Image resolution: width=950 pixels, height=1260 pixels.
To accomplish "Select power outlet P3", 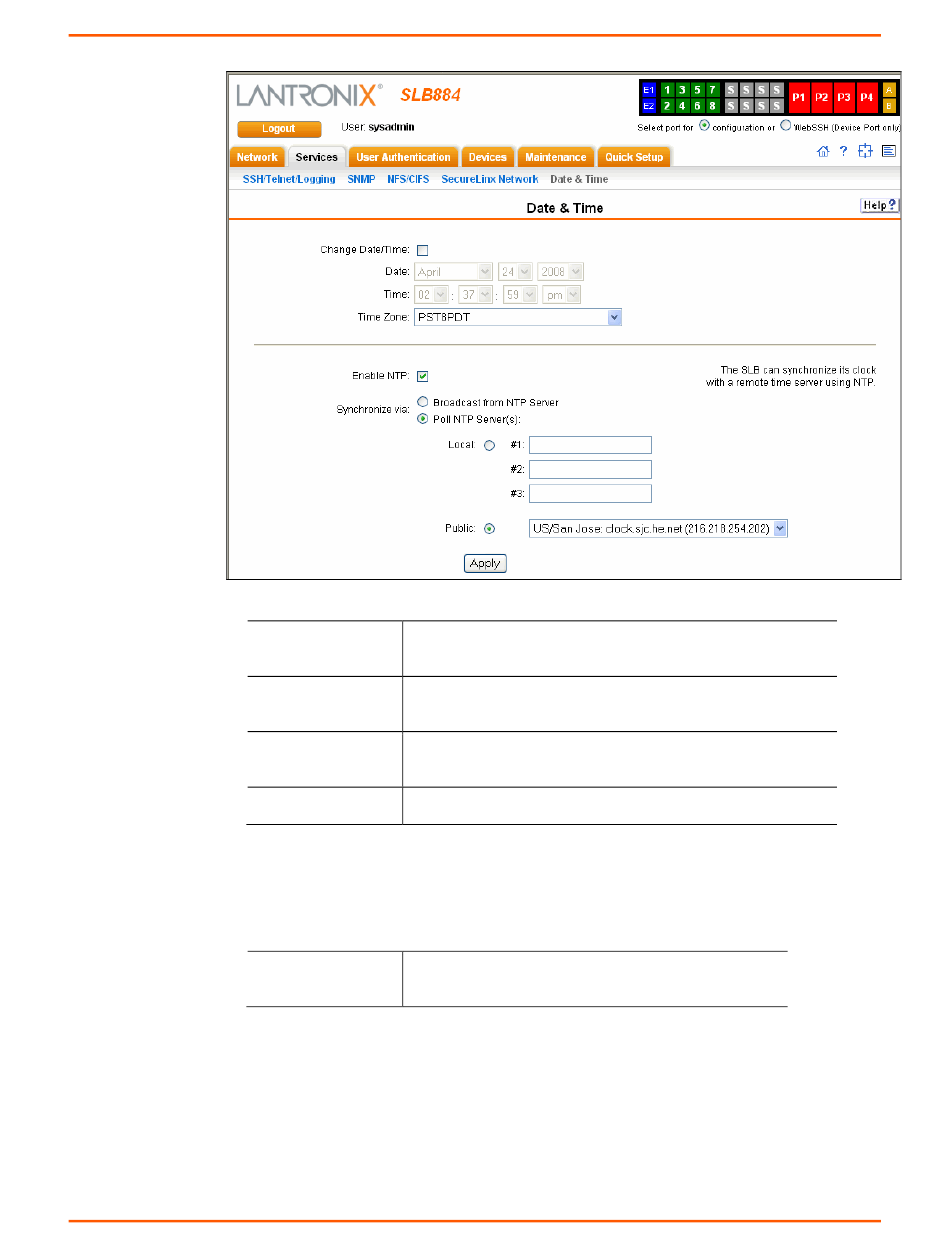I will tap(844, 97).
